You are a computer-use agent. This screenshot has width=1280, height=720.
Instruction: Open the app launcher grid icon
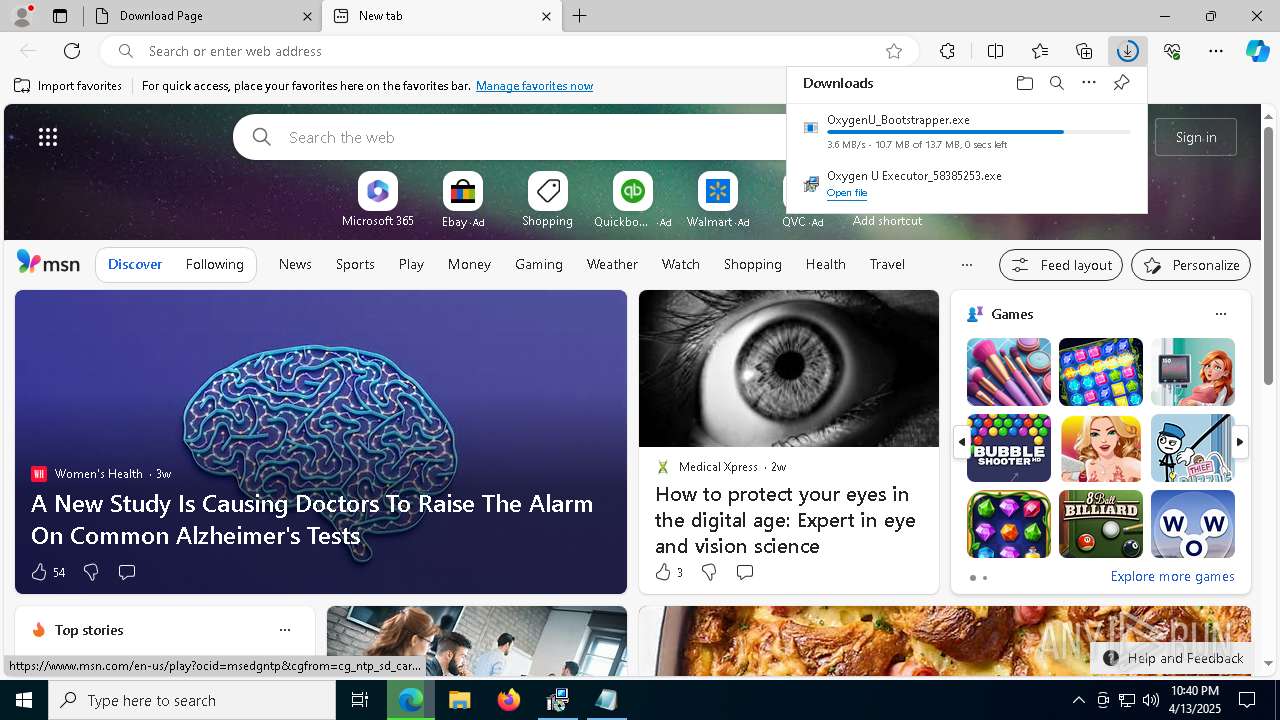click(48, 137)
